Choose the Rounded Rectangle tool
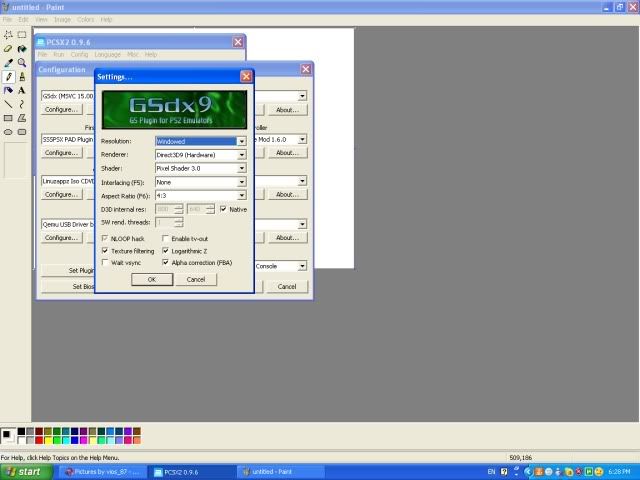640x480 pixels. [22, 132]
